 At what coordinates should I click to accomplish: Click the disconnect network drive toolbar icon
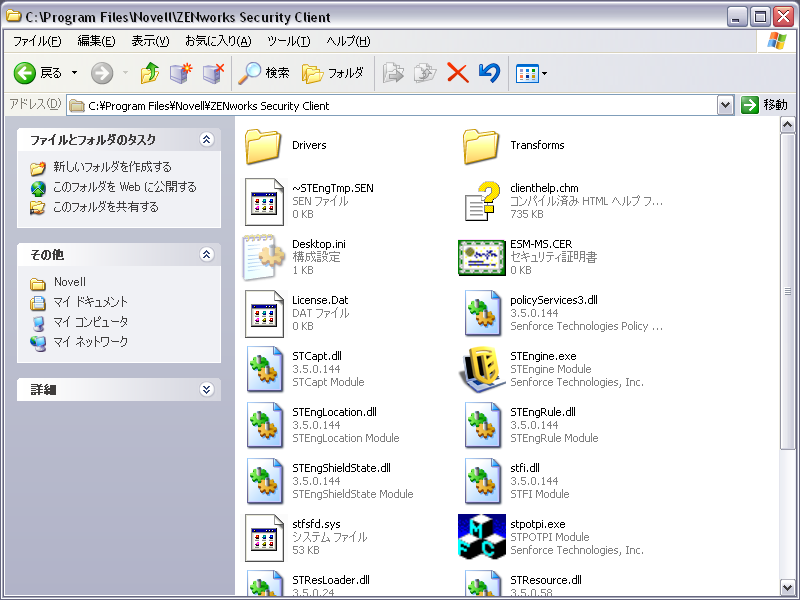[213, 73]
